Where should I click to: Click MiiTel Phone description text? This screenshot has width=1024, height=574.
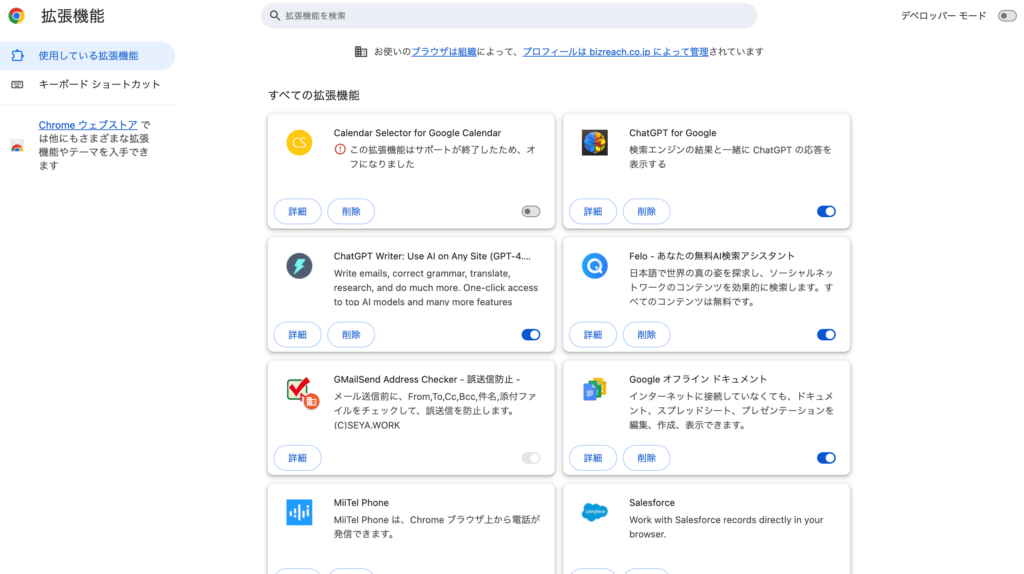tap(437, 527)
